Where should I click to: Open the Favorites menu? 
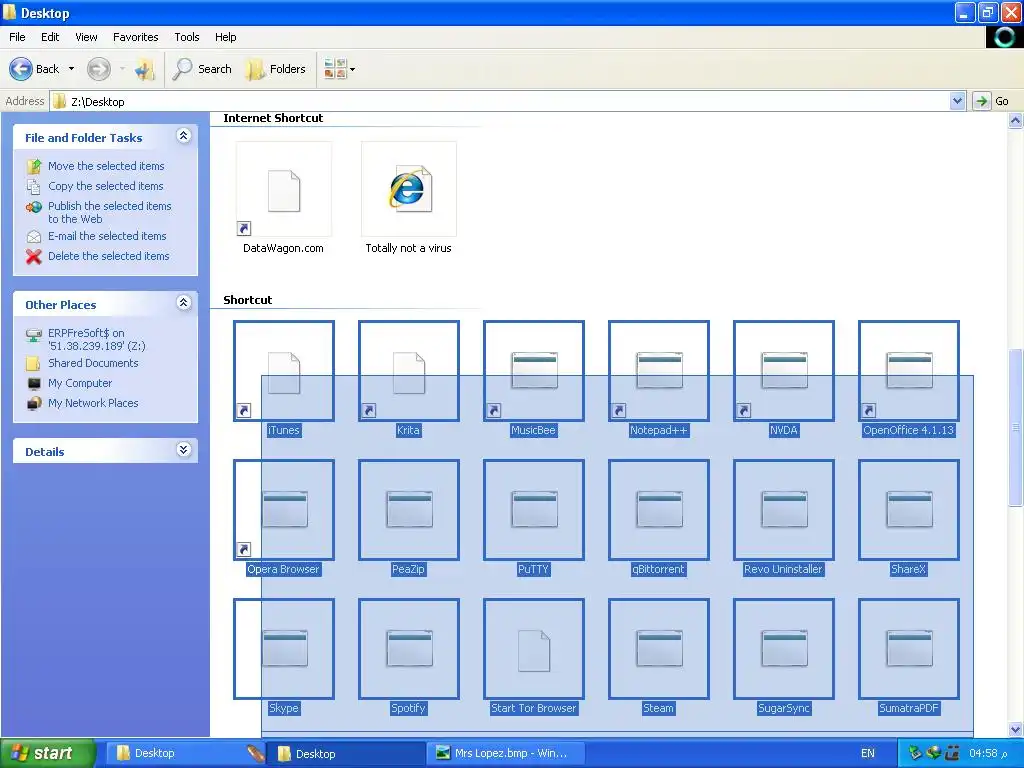(x=136, y=37)
